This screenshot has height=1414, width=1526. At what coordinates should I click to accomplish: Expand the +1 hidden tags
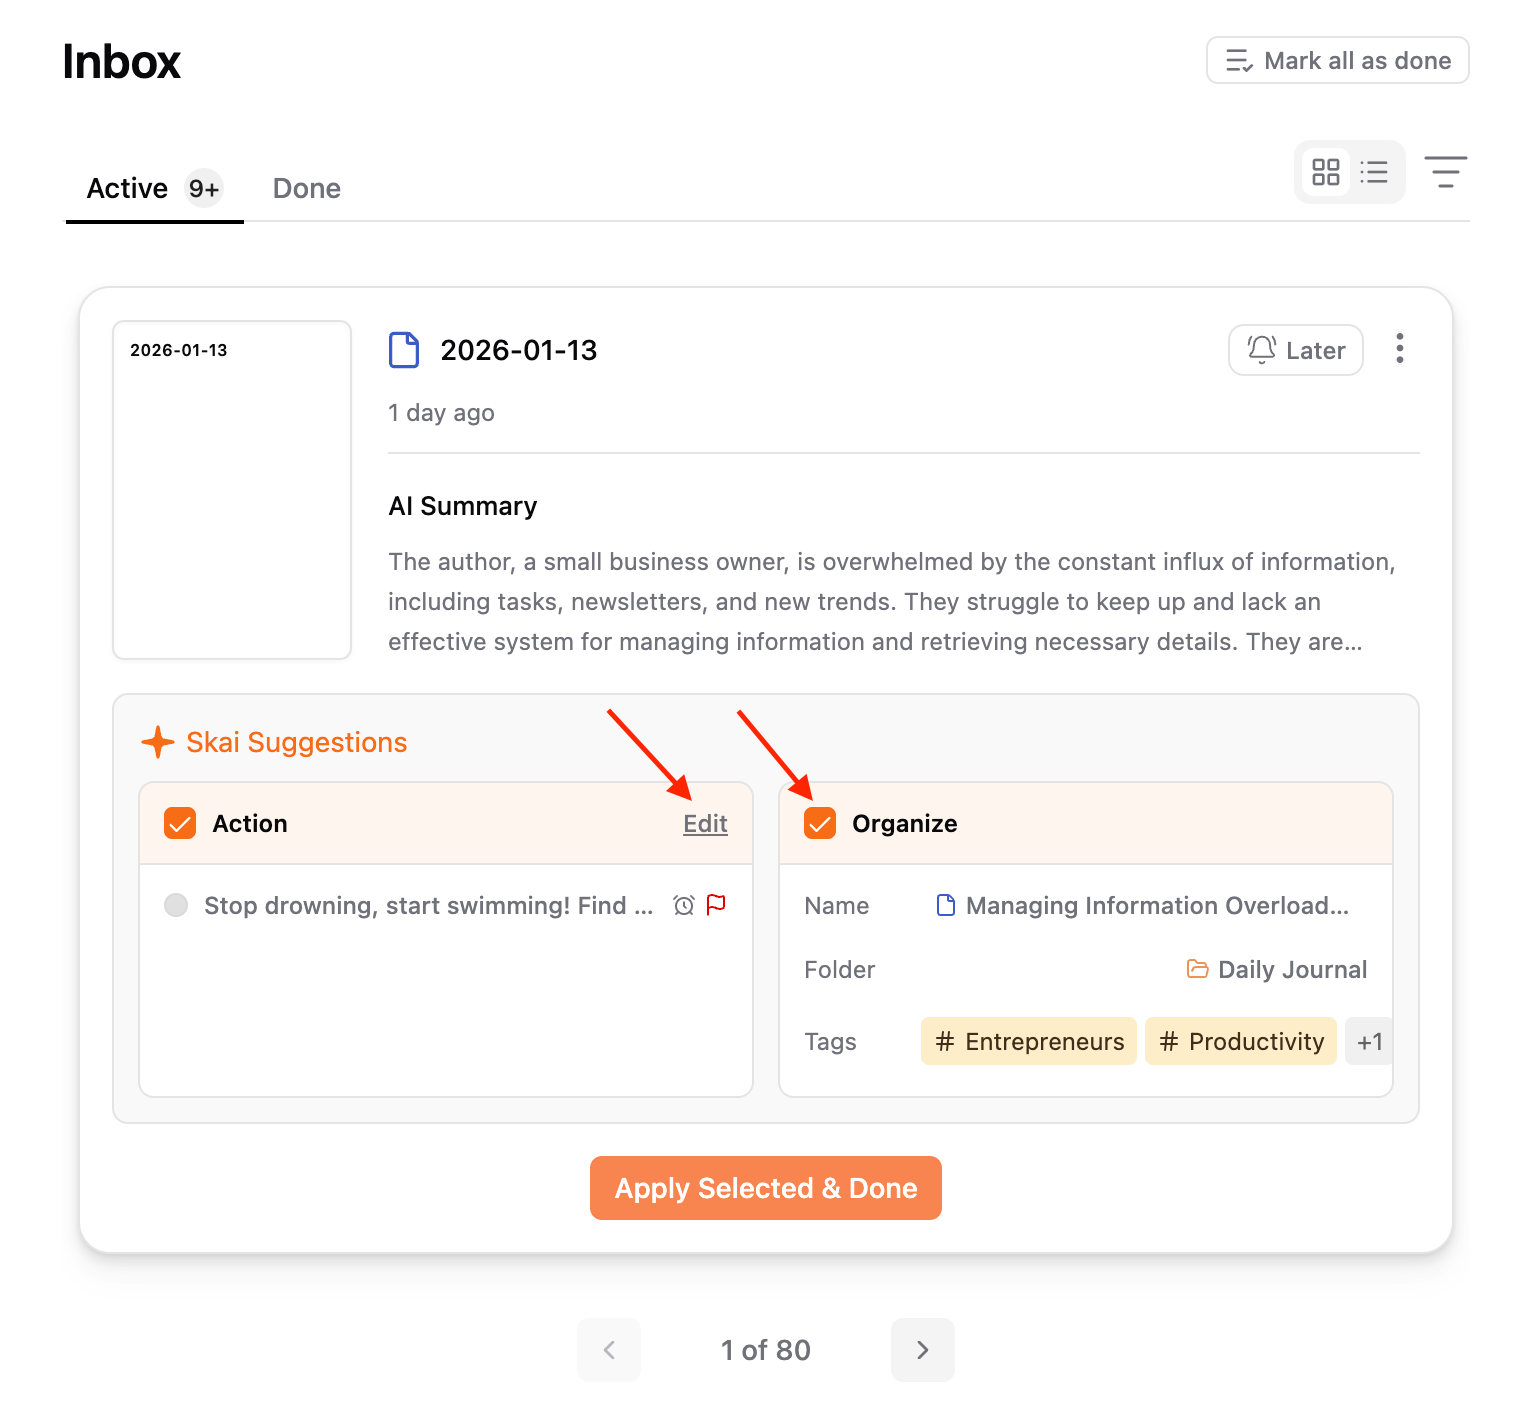1369,1041
